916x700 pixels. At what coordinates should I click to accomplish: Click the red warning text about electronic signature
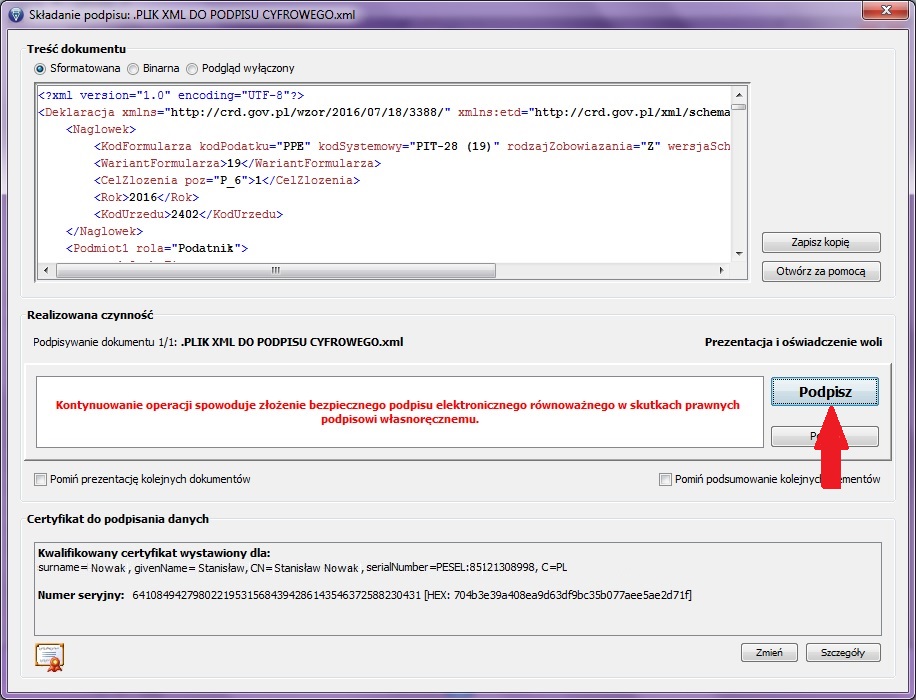pyautogui.click(x=398, y=412)
